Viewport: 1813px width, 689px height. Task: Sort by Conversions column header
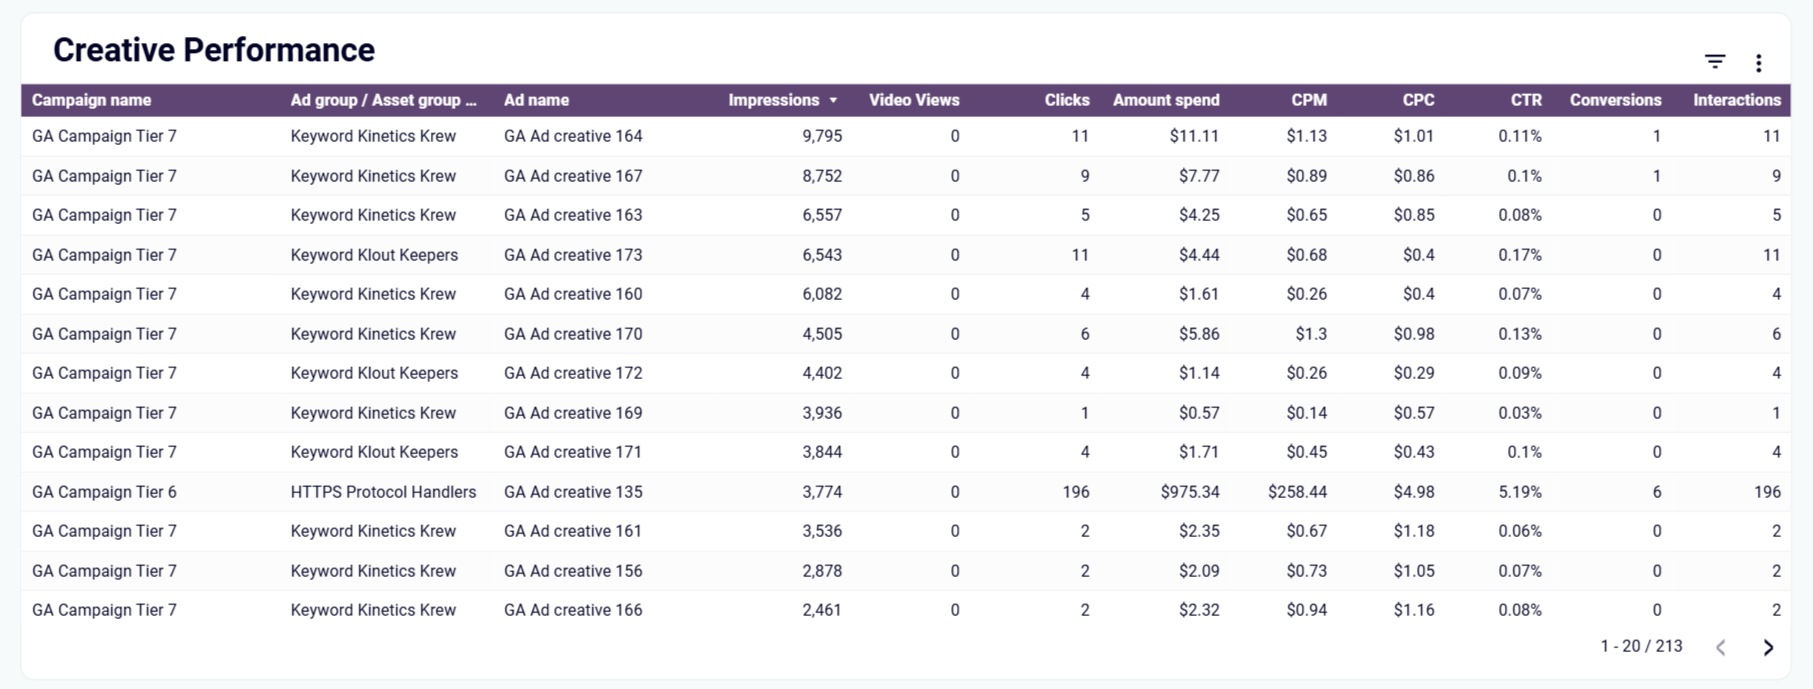pos(1615,100)
